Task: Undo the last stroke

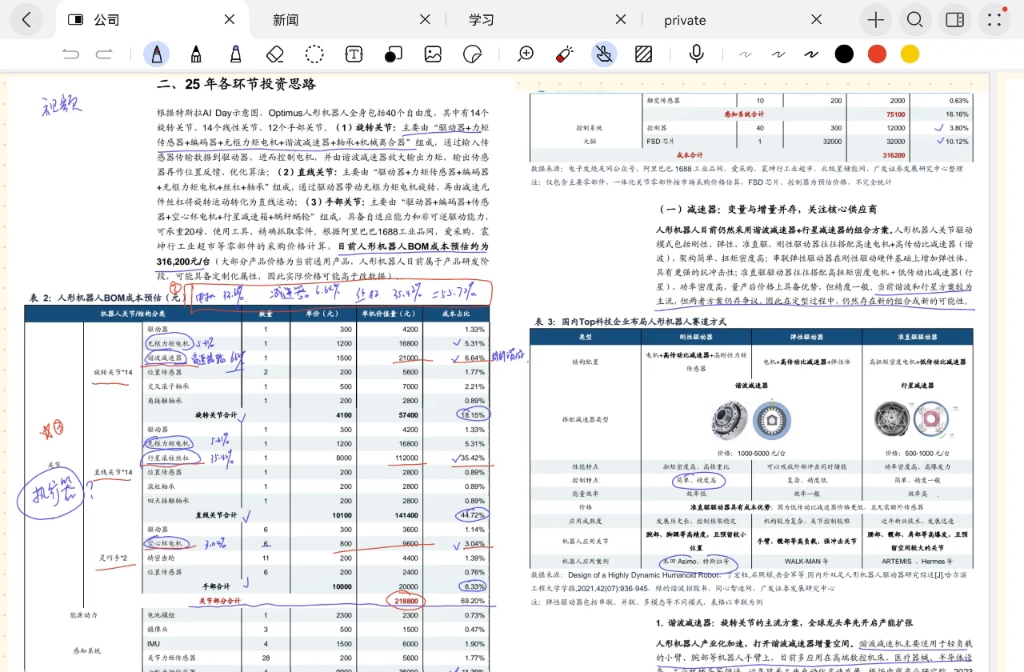Action: coord(71,54)
